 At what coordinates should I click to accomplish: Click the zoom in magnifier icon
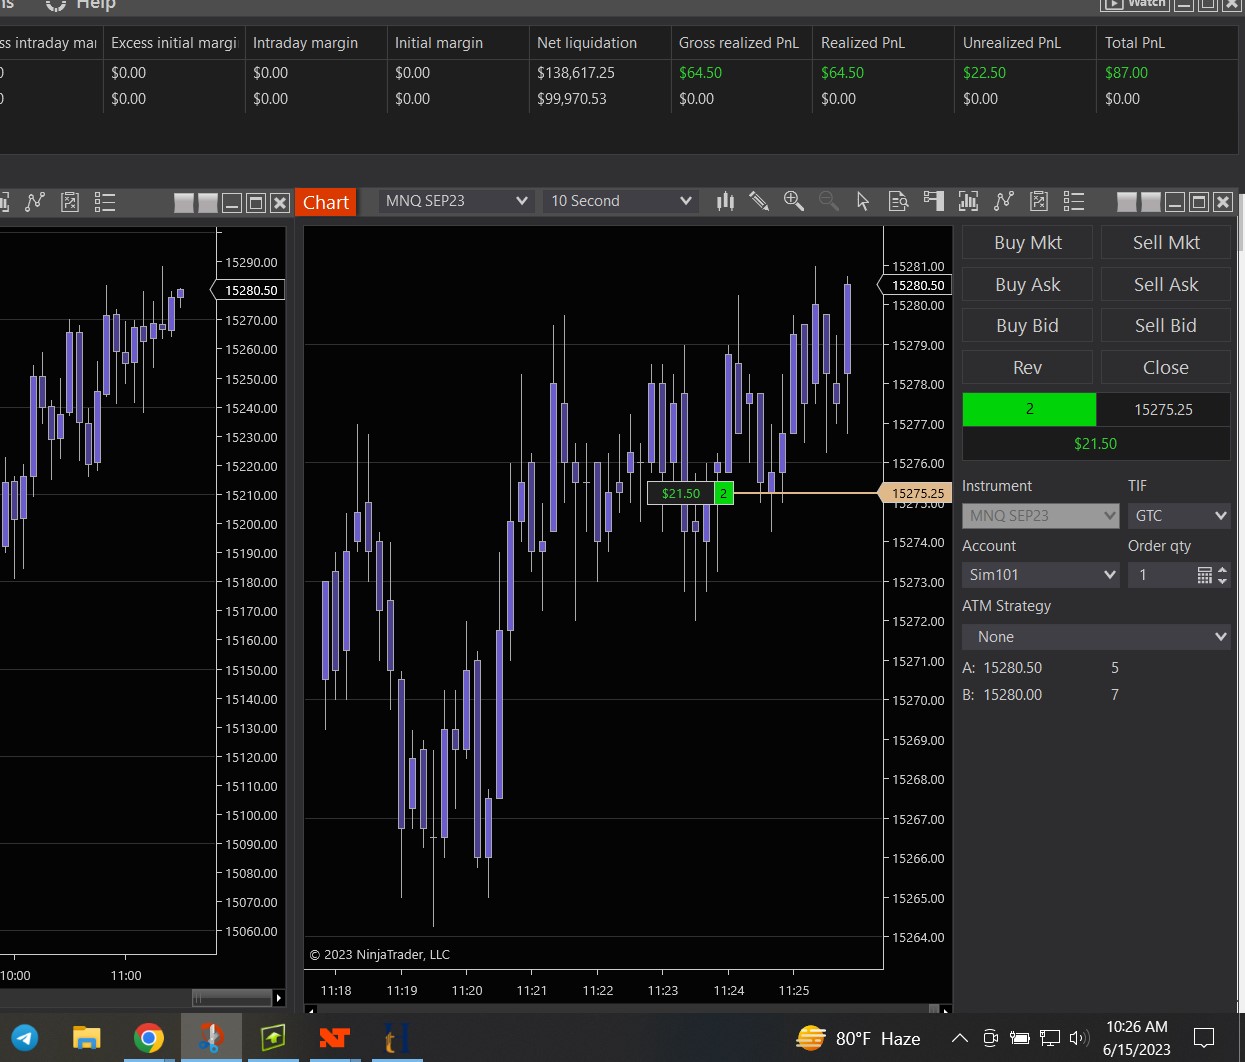click(794, 201)
